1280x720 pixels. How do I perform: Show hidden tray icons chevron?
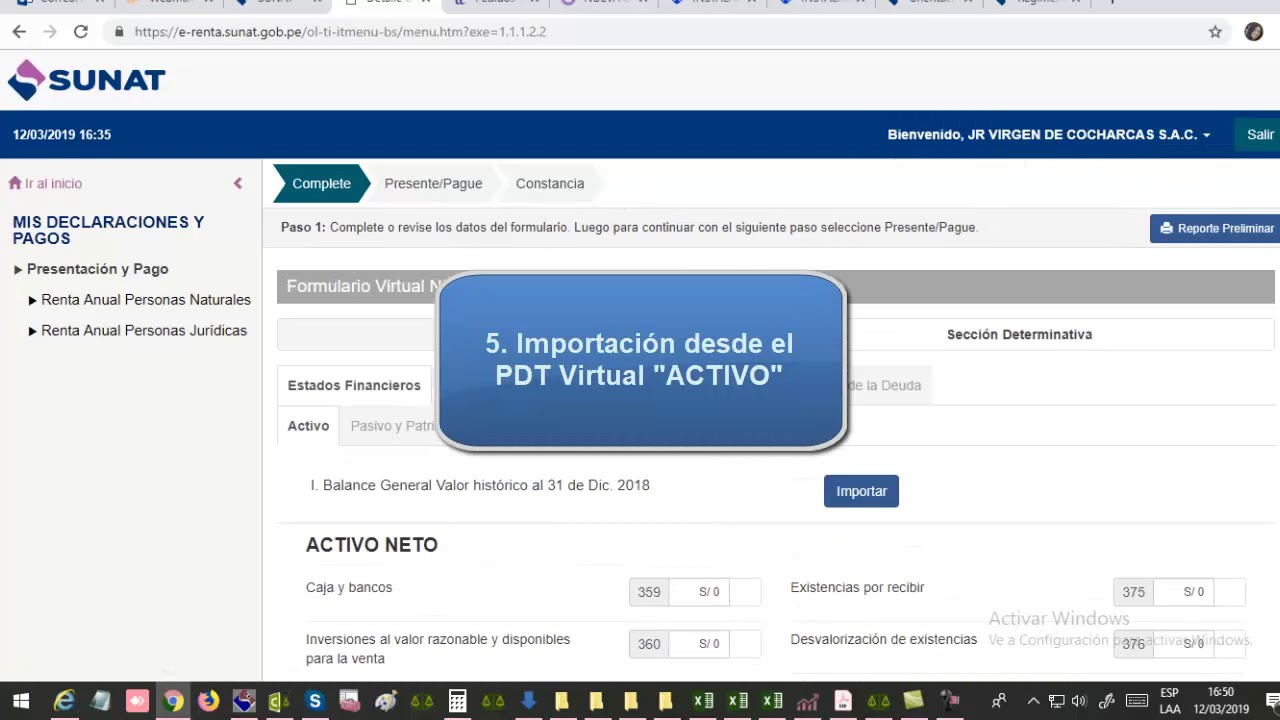pos(1033,701)
